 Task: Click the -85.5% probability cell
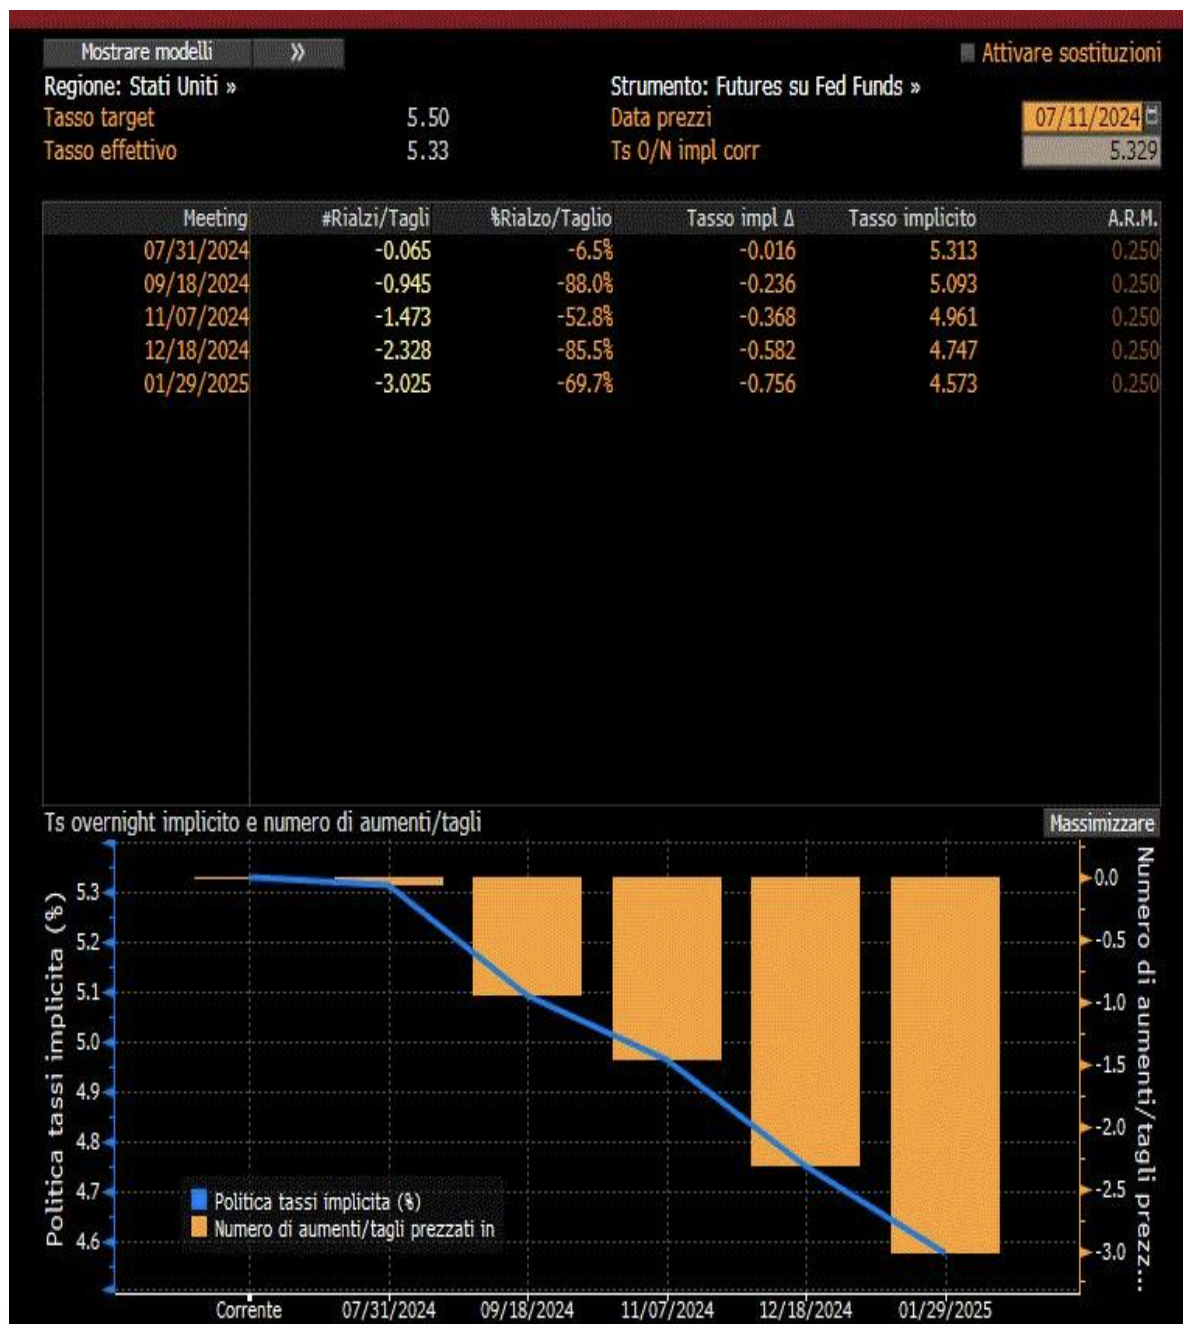point(585,350)
